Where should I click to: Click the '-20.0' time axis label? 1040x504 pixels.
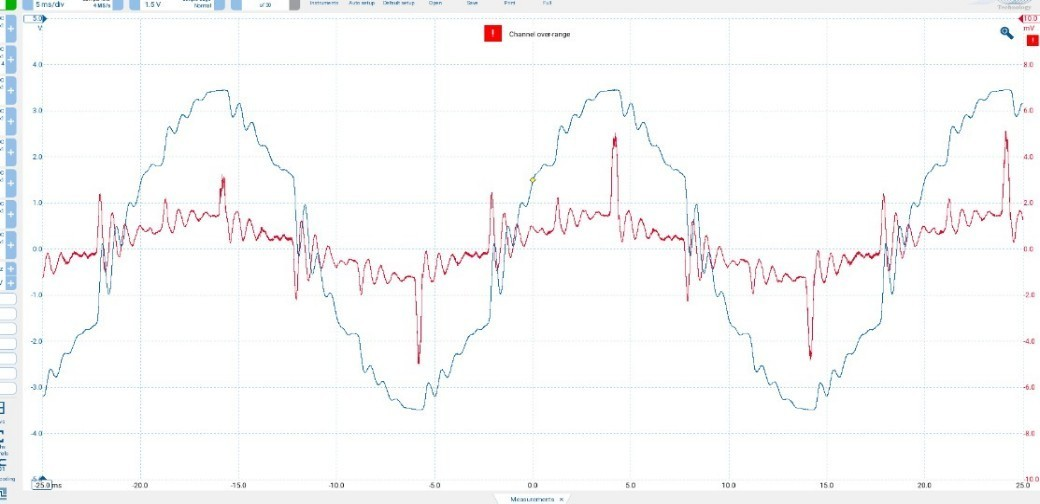[140, 485]
